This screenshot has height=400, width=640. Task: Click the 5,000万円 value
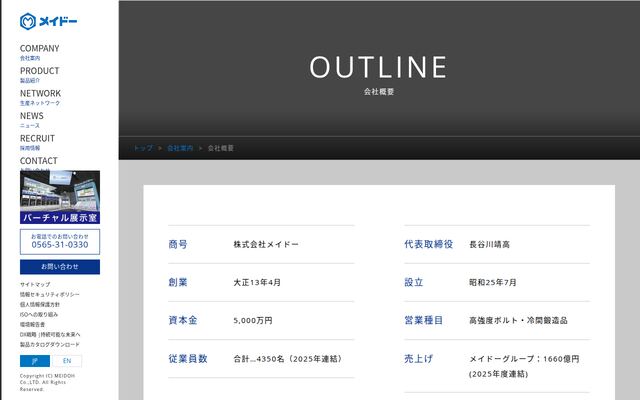point(253,321)
